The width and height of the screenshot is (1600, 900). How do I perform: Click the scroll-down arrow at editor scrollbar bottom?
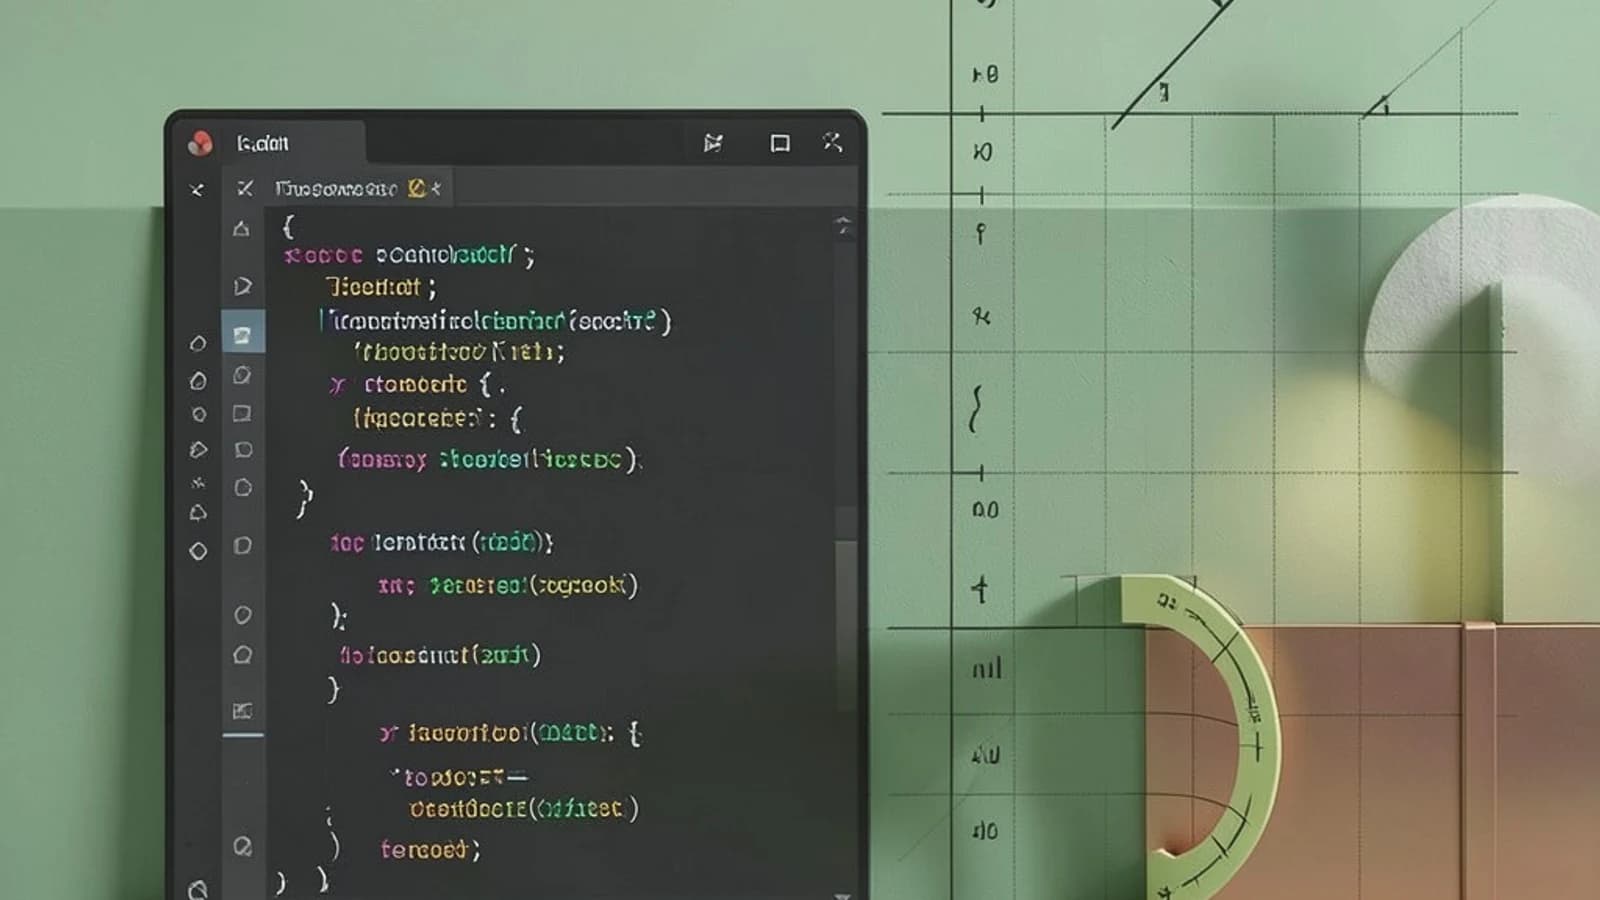[x=843, y=896]
